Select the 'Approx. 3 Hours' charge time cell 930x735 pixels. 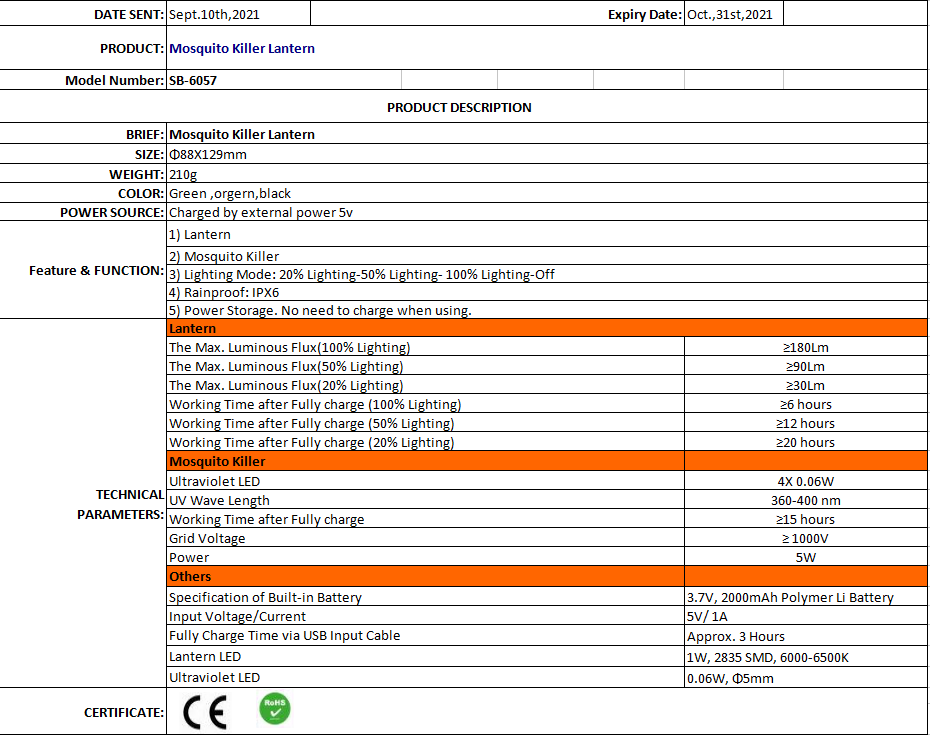point(736,636)
